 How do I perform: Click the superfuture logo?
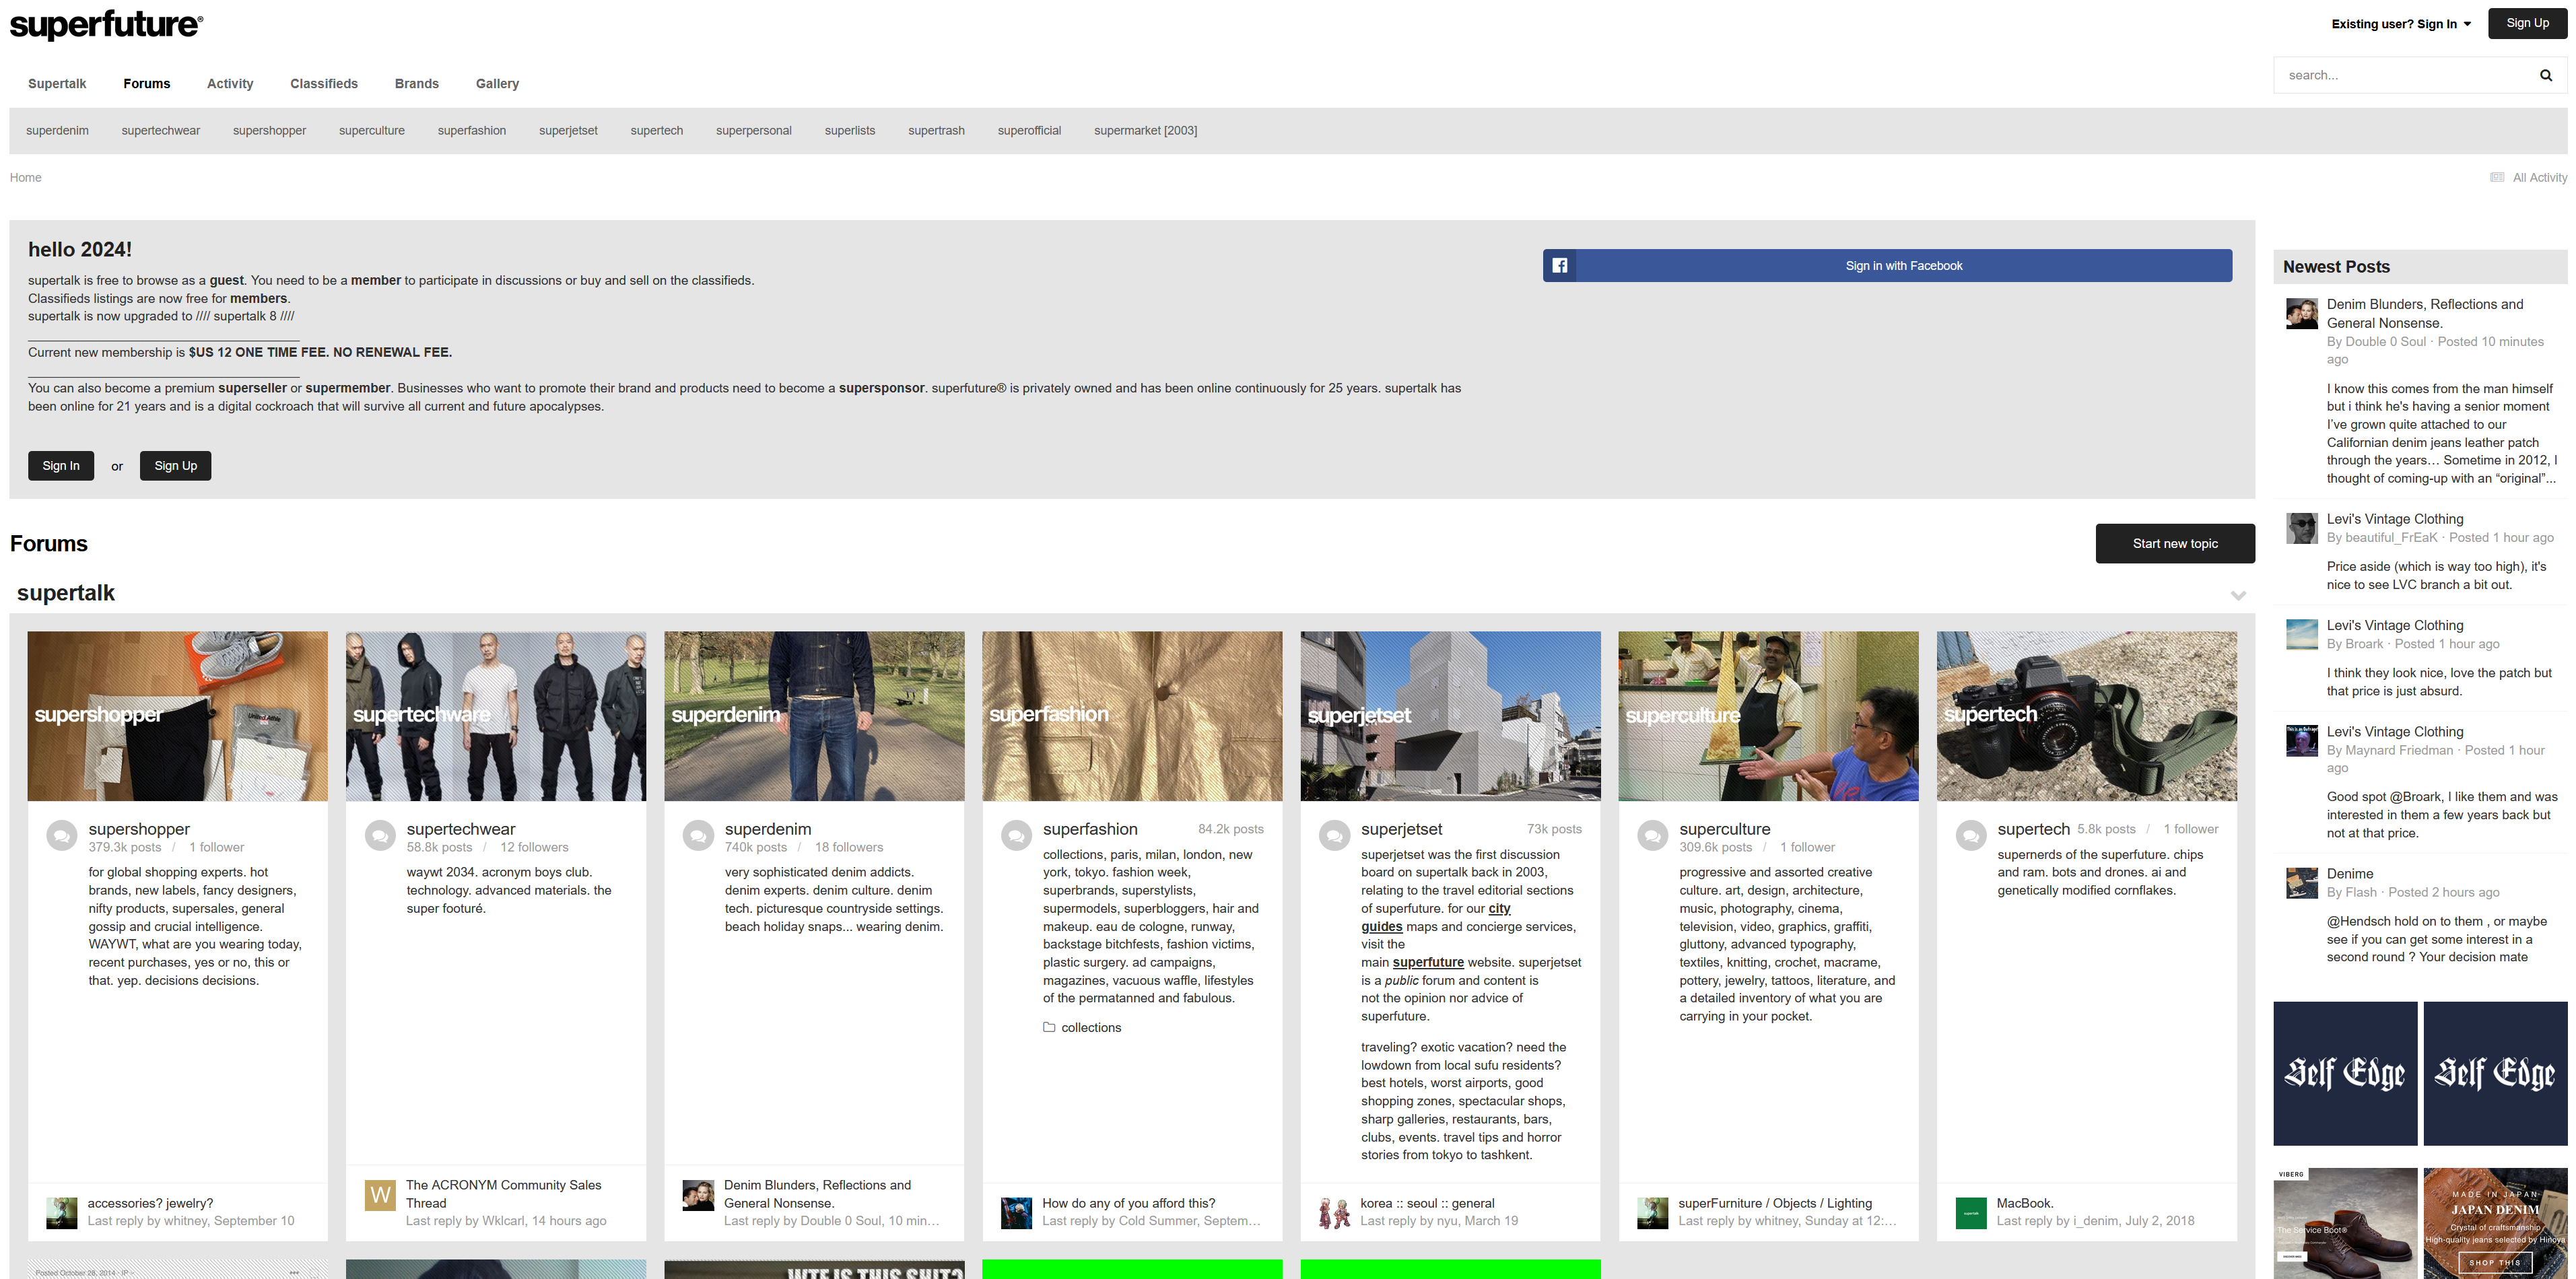(x=106, y=25)
